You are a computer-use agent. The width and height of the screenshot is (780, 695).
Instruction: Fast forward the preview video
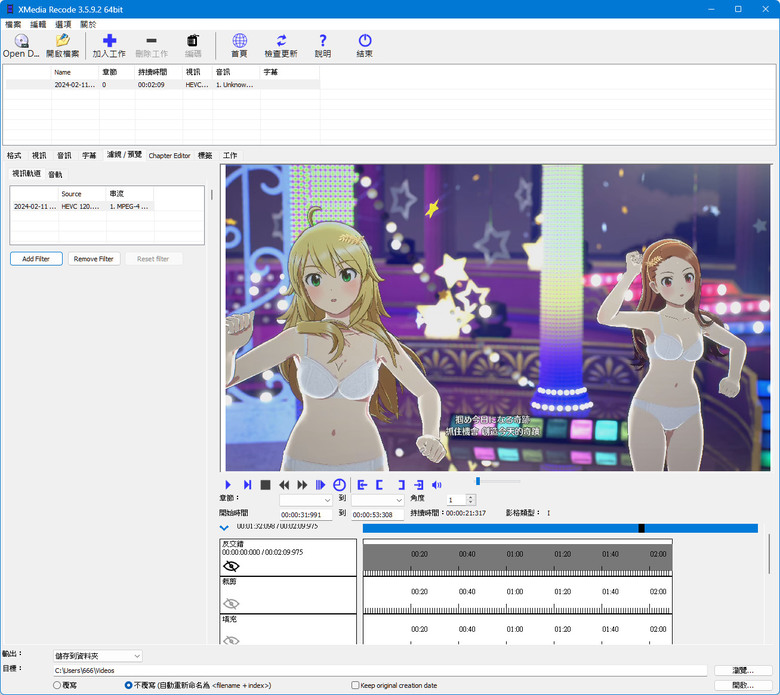click(x=302, y=485)
